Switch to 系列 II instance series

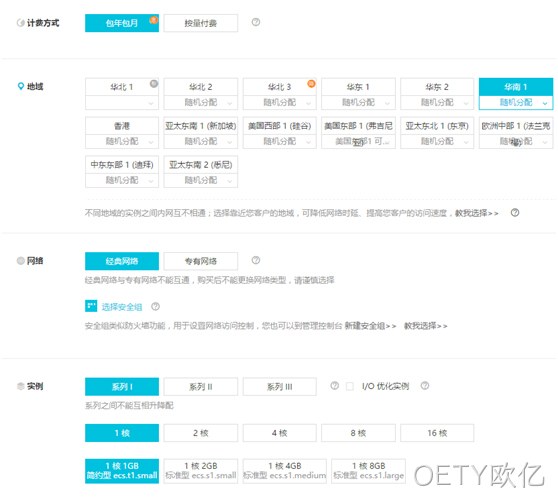[x=201, y=387]
